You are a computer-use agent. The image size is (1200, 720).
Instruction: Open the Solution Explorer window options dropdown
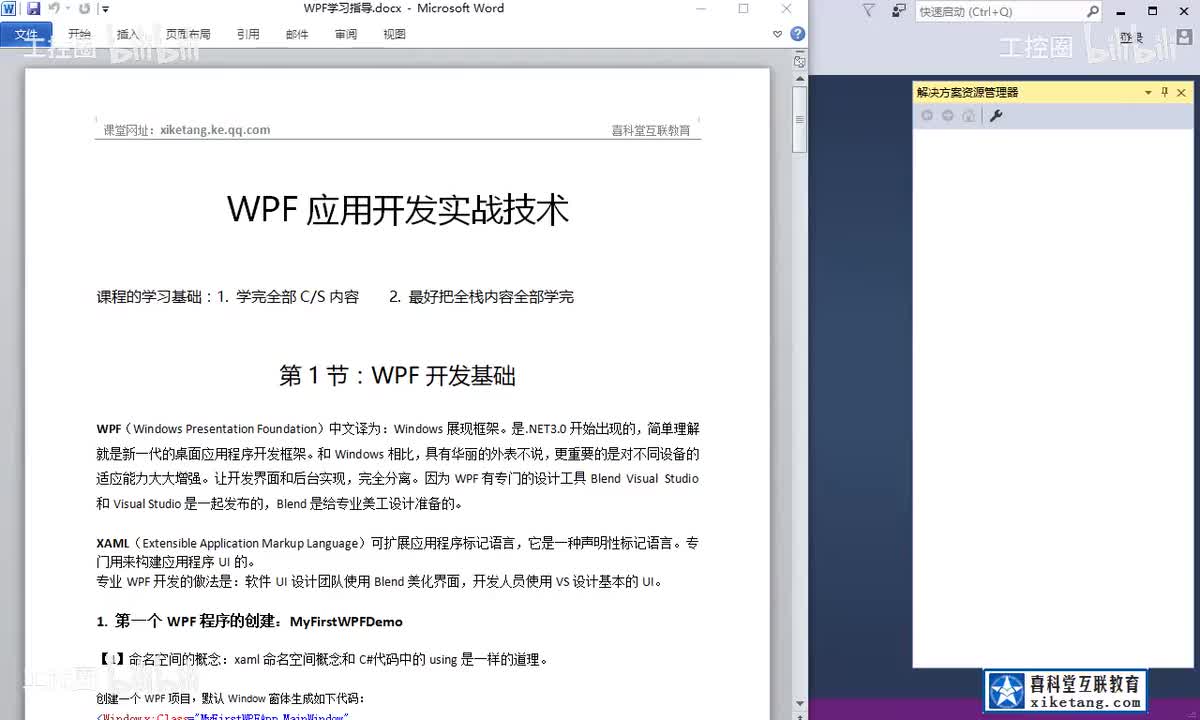coord(1148,92)
